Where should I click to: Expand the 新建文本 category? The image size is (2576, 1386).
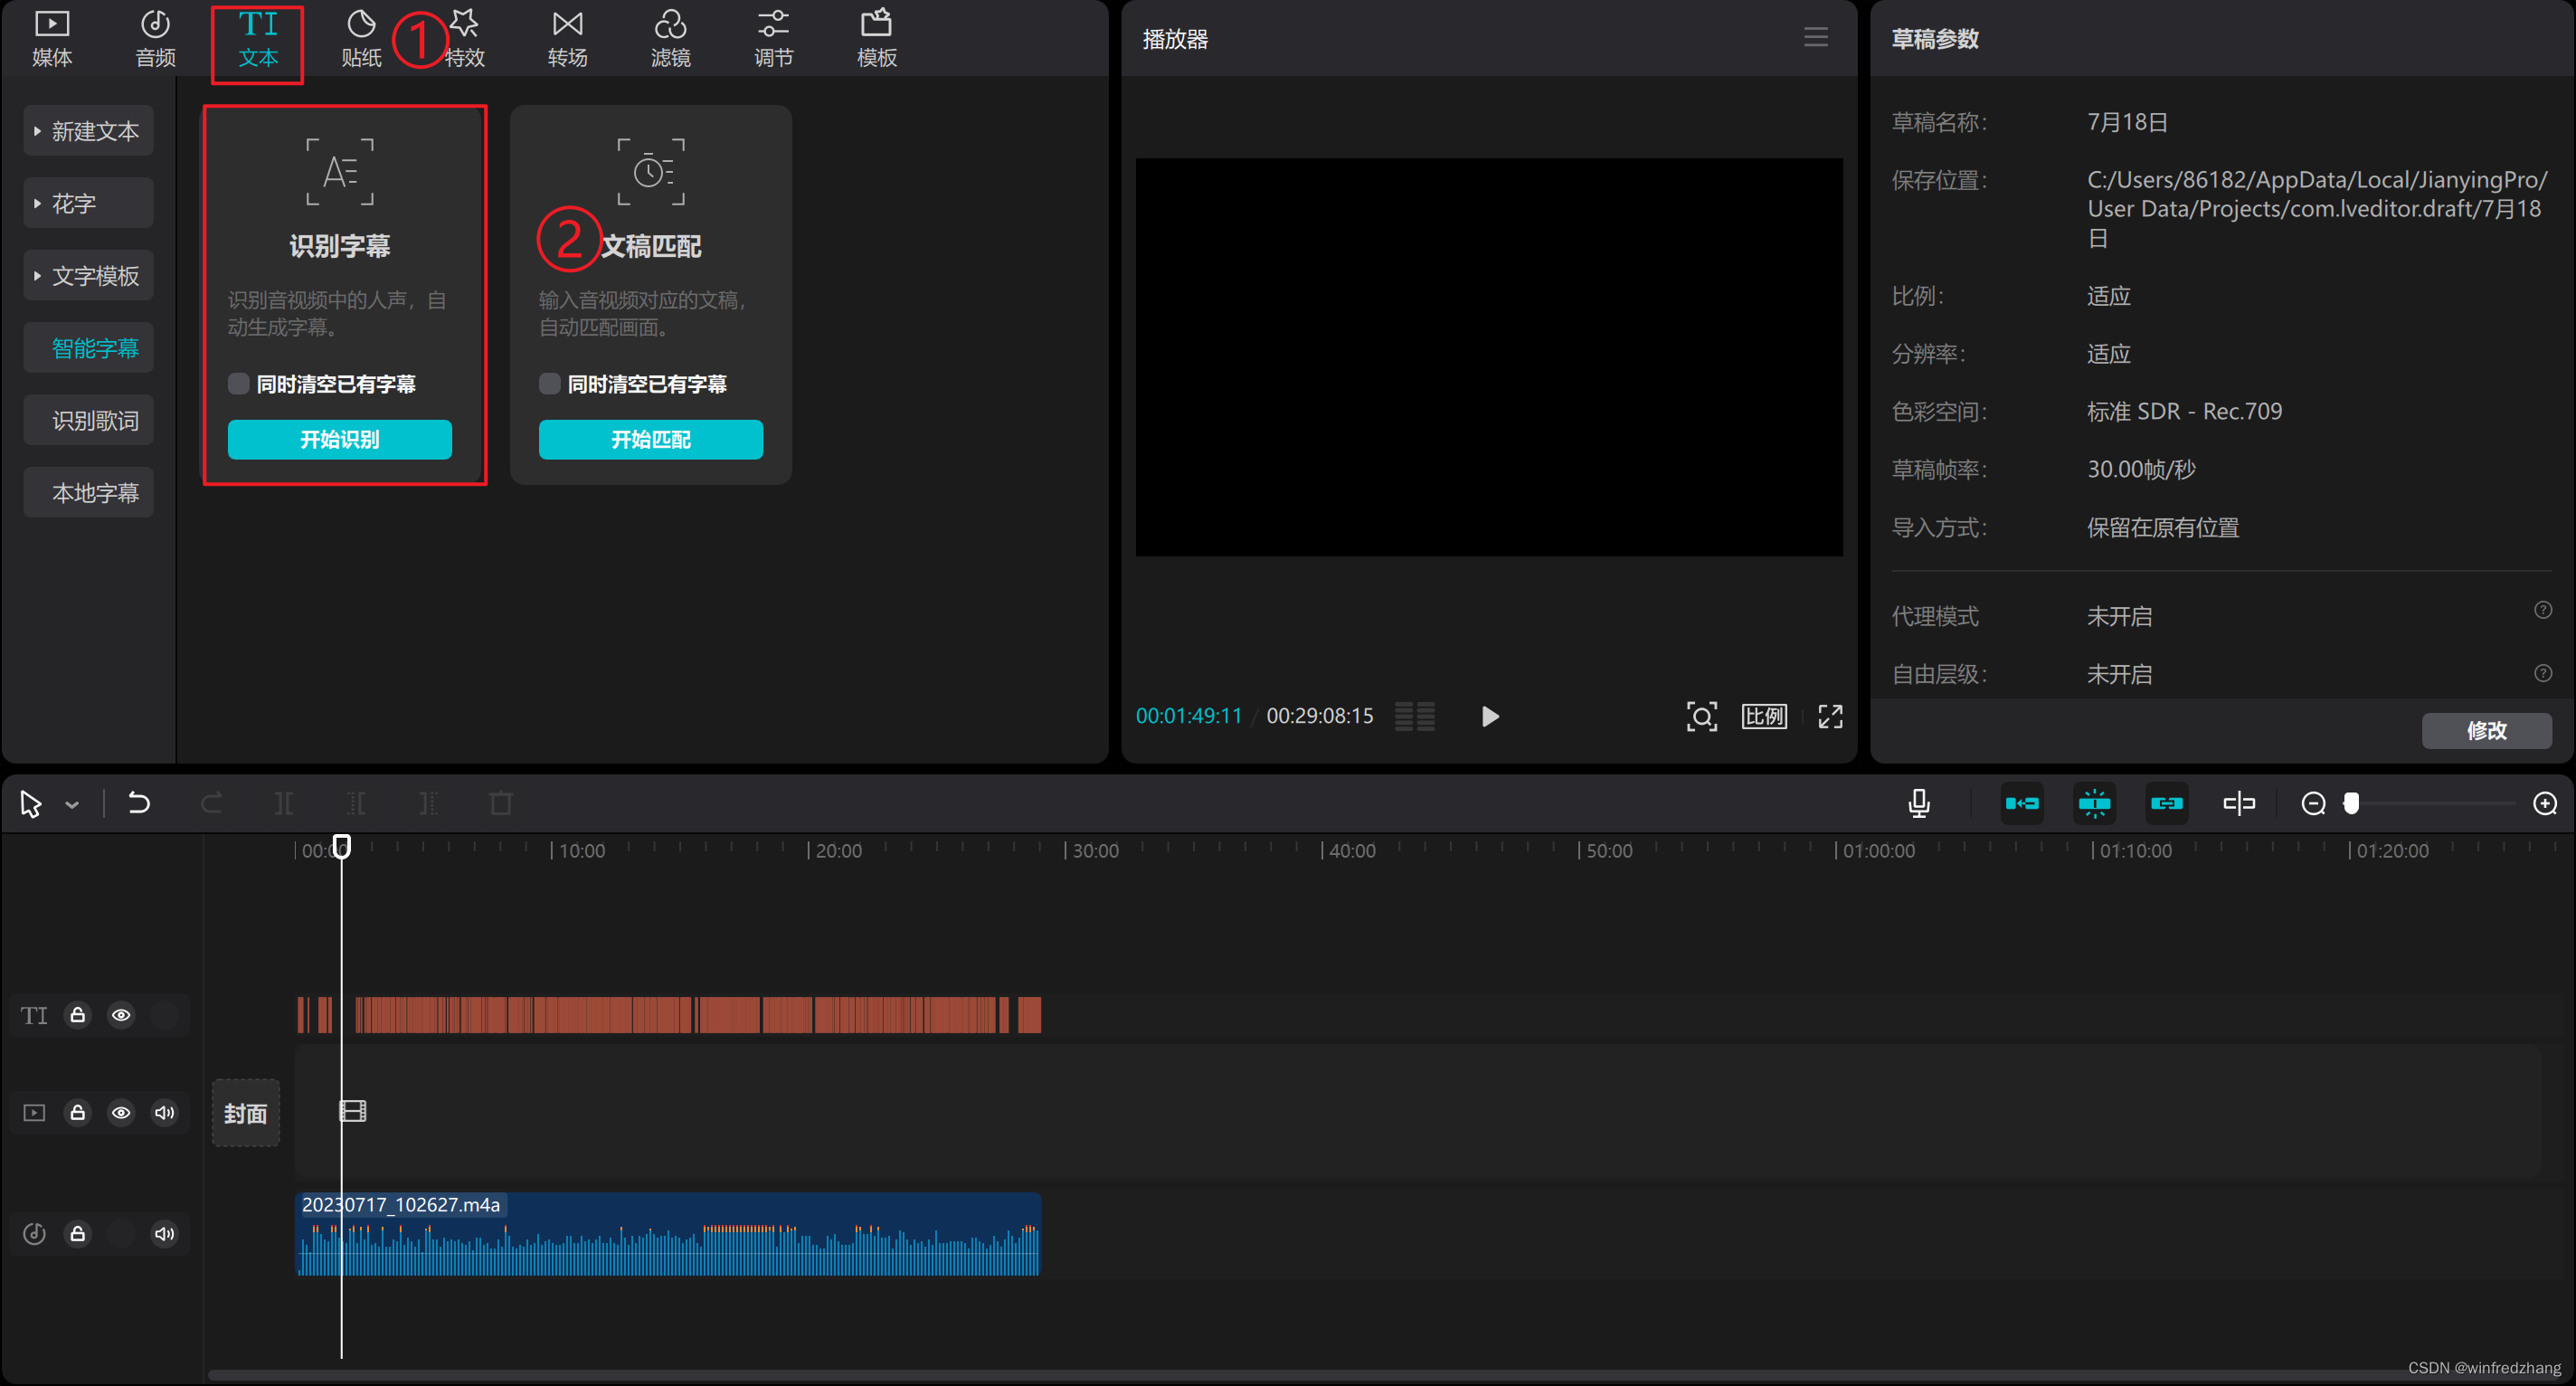(88, 131)
